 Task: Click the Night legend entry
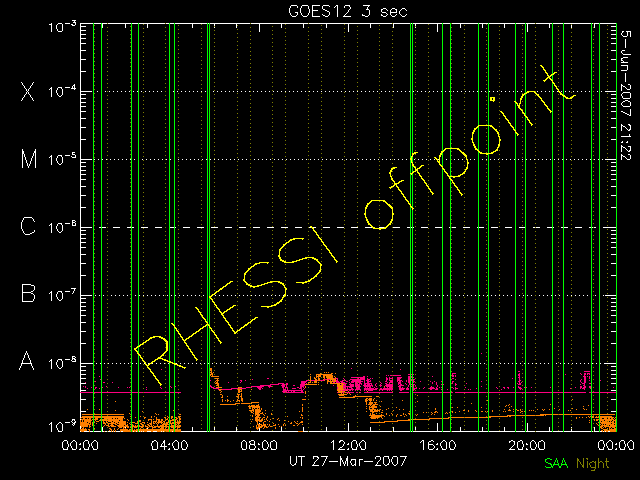(593, 464)
